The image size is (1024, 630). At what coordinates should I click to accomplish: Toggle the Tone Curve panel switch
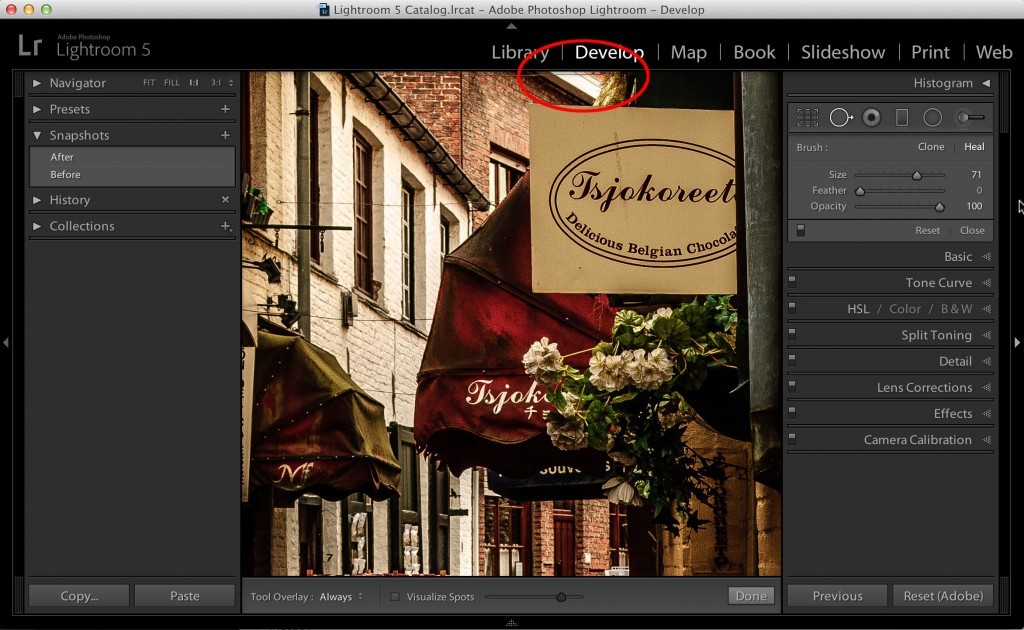pos(792,281)
